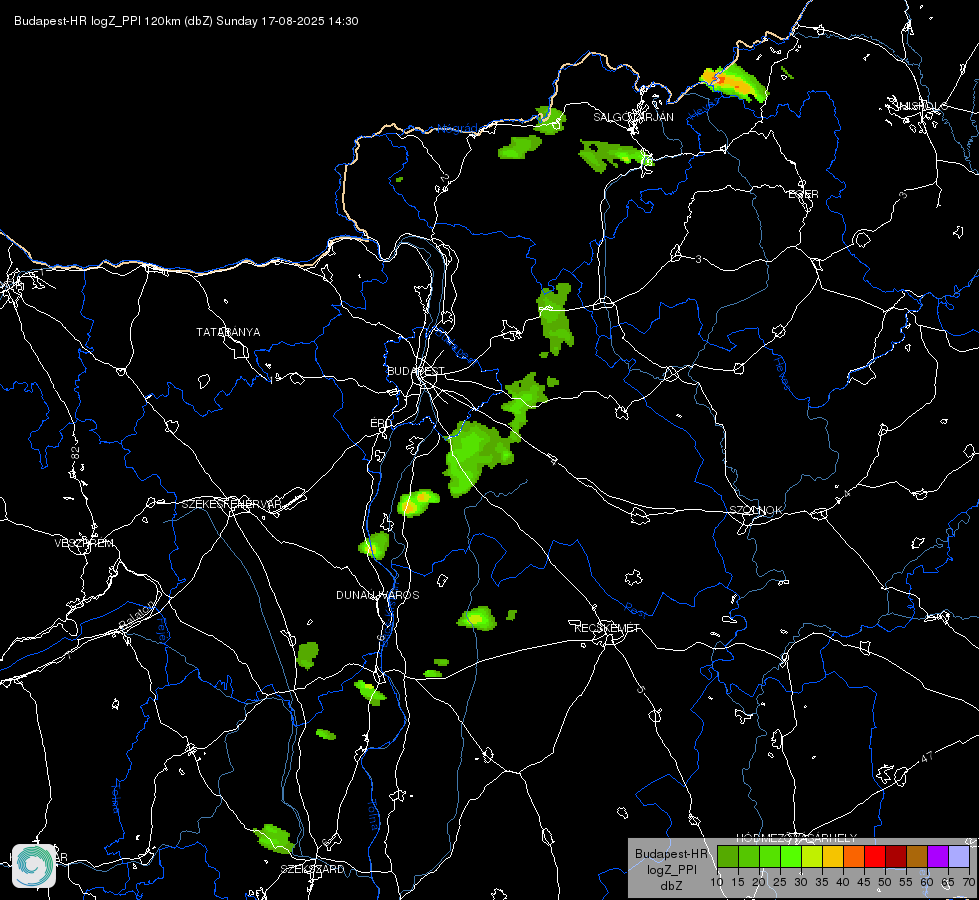This screenshot has height=900, width=979.
Task: Select the 40-45 dBZ orange swatch
Action: pos(854,857)
